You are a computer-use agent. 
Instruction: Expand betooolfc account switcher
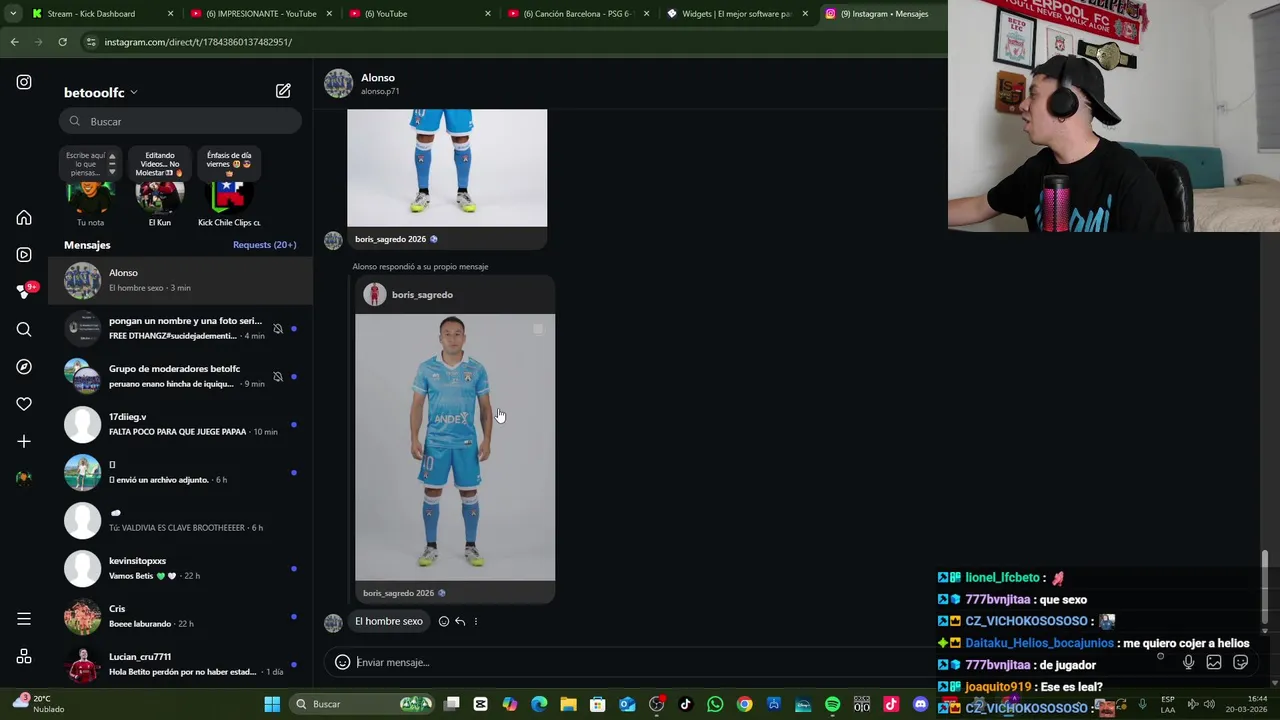101,92
